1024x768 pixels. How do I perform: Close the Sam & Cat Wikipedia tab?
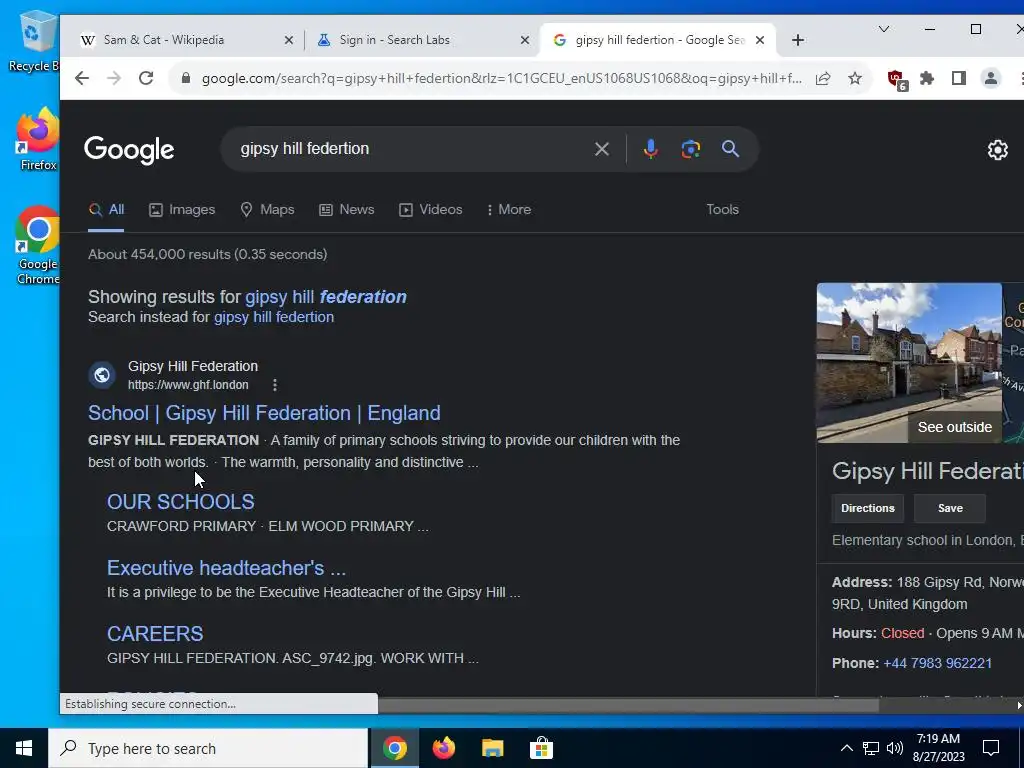coord(289,40)
